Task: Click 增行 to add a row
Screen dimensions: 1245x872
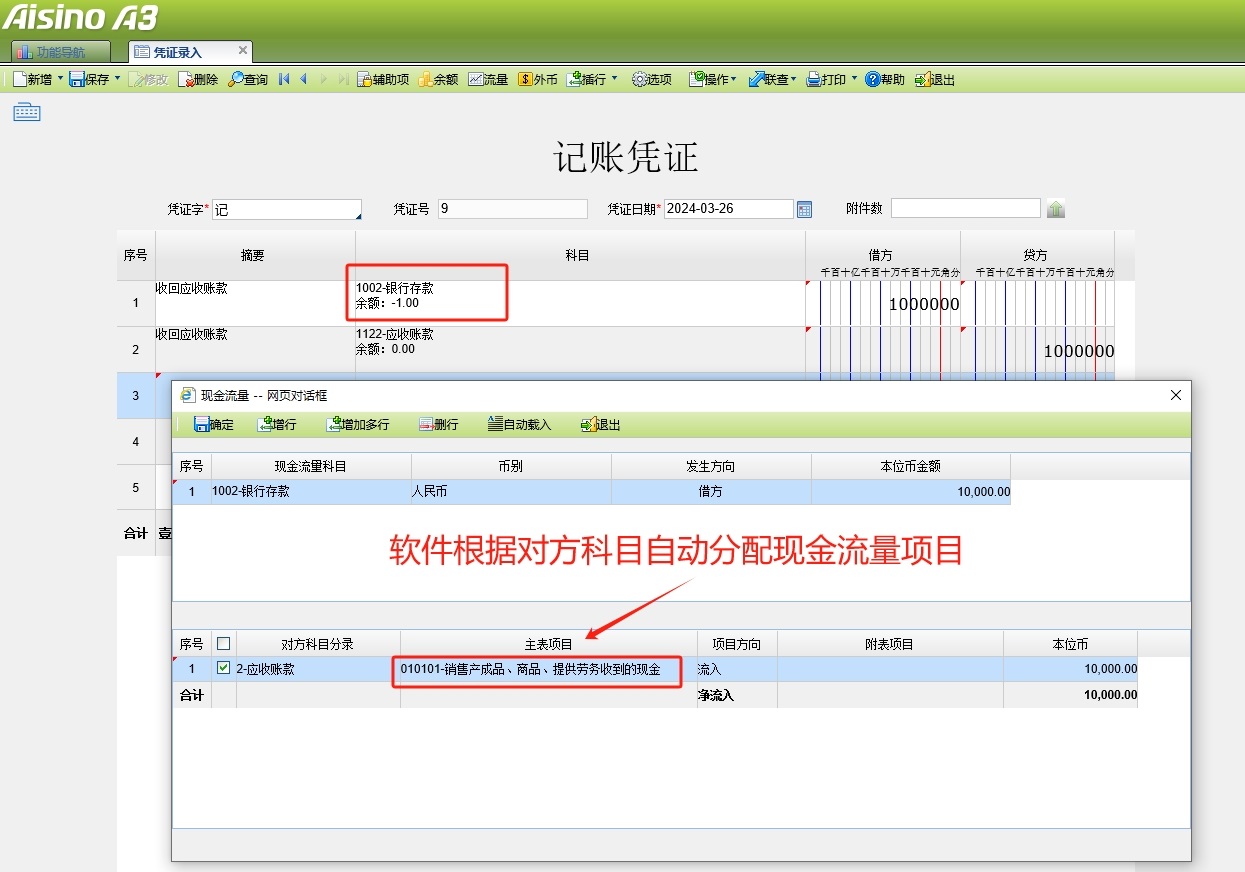Action: pyautogui.click(x=277, y=424)
